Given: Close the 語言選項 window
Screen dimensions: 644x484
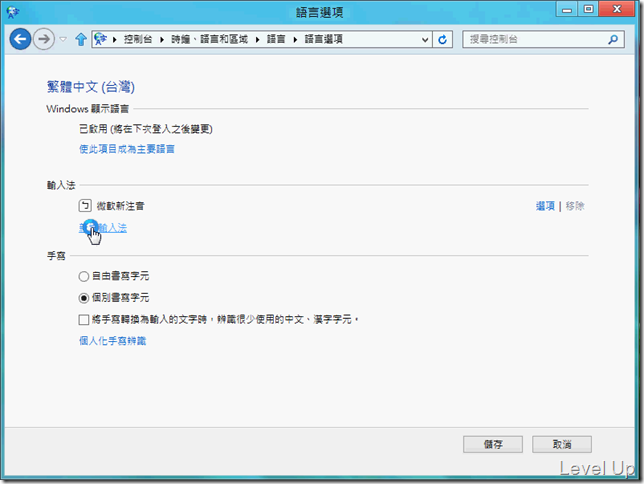Looking at the screenshot, I should point(617,9).
